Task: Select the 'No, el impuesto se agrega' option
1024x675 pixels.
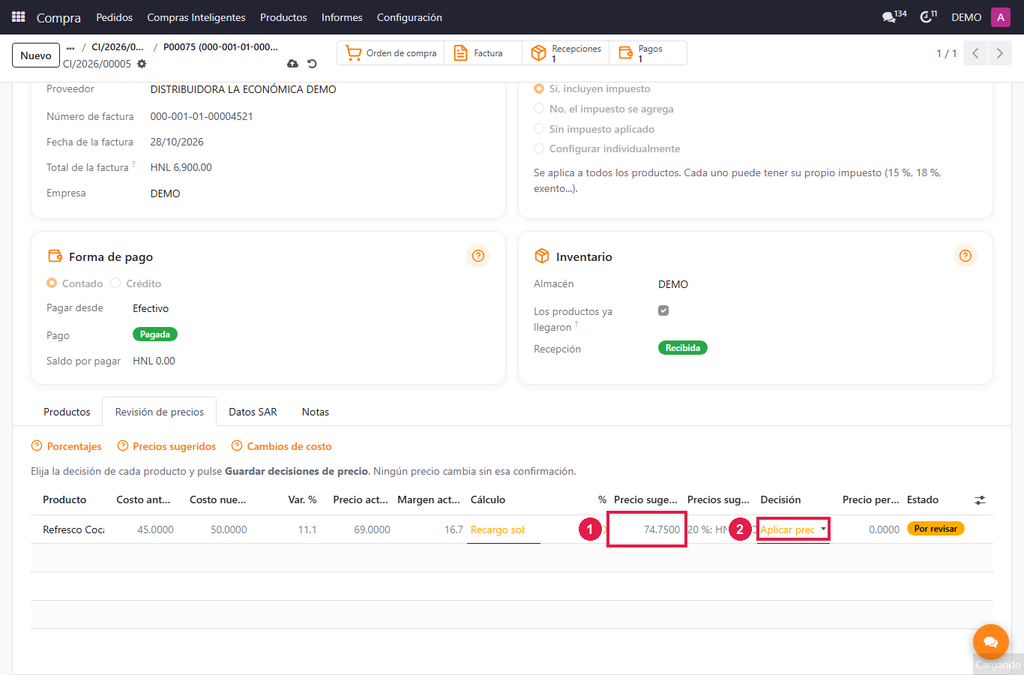Action: tap(539, 108)
